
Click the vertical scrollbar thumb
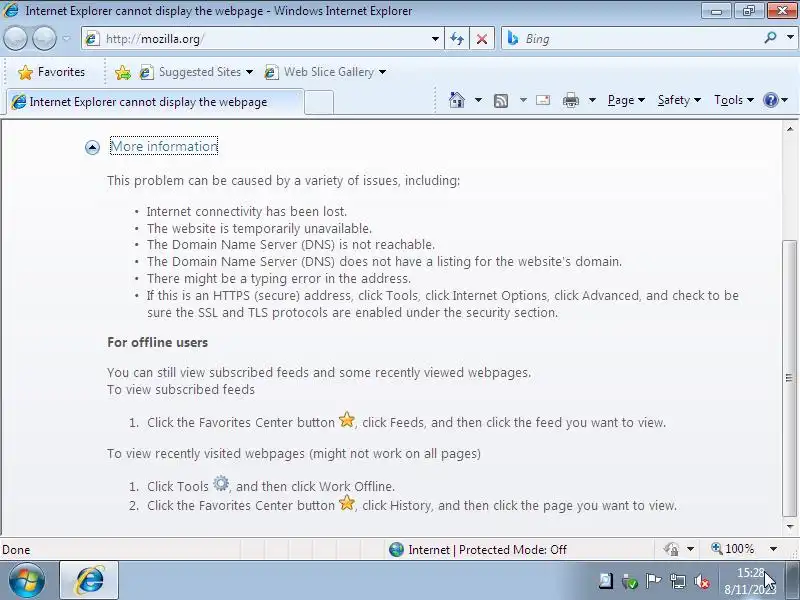click(789, 378)
